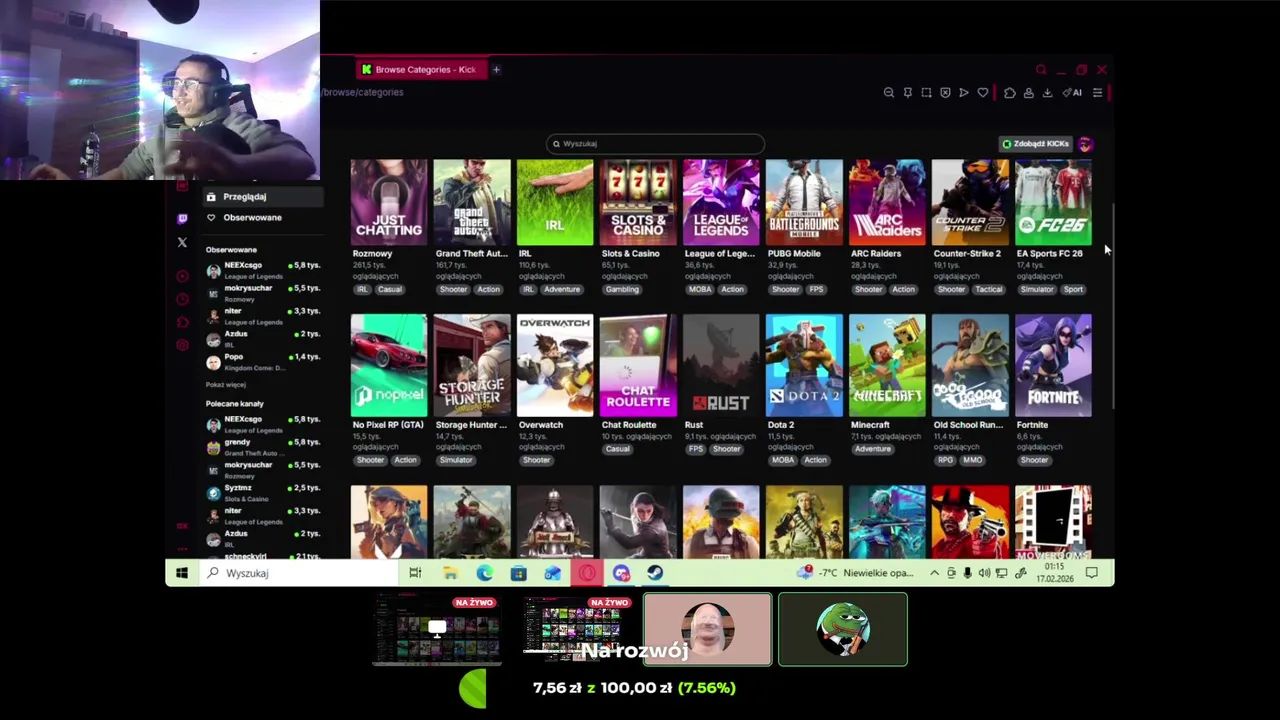Click the pin icon in browser toolbar
Screen dimensions: 1280x720
[907, 93]
